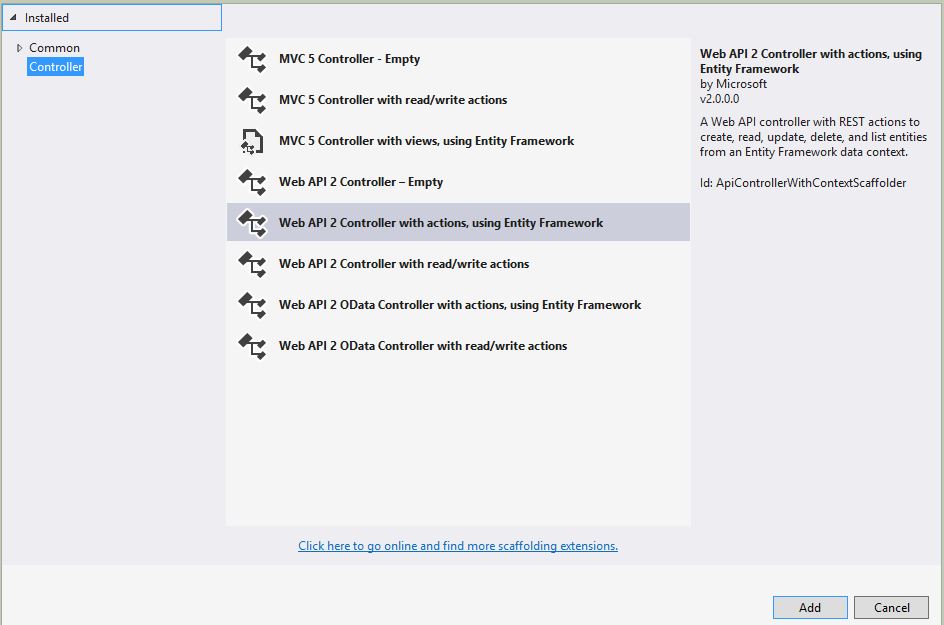Open the online scaffolding extensions link
944x625 pixels.
tap(458, 546)
